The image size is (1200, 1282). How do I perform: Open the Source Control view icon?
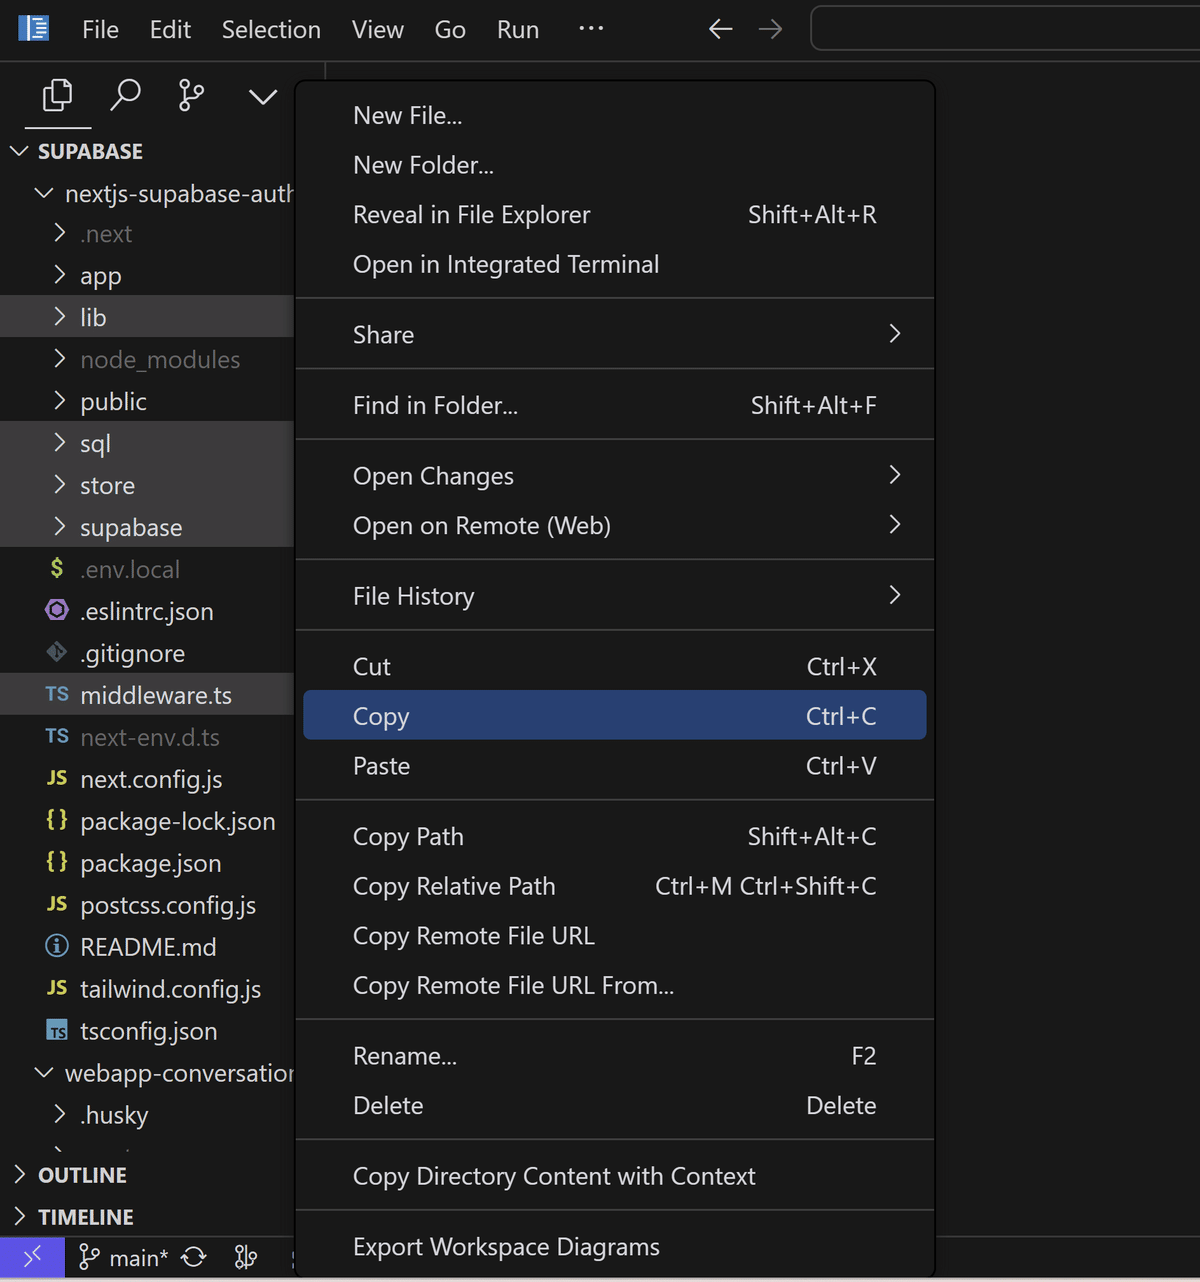[x=191, y=96]
